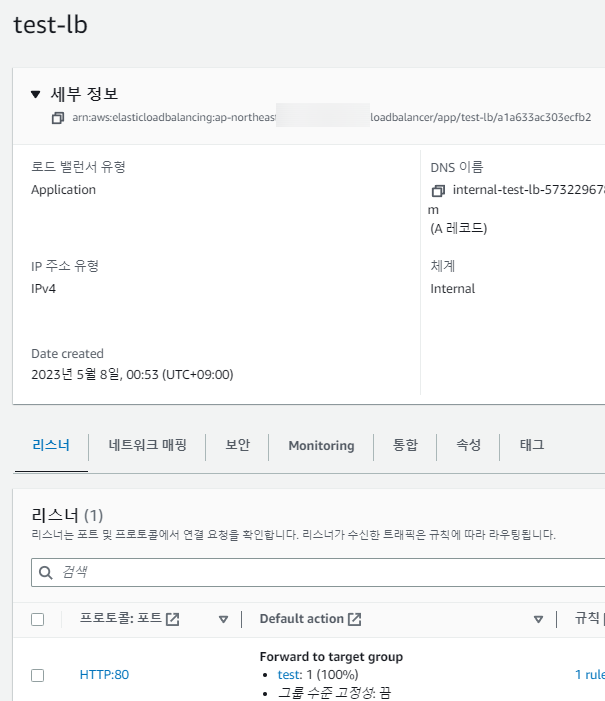Image resolution: width=605 pixels, height=701 pixels.
Task: Sort by Default action column arrow
Action: point(538,619)
